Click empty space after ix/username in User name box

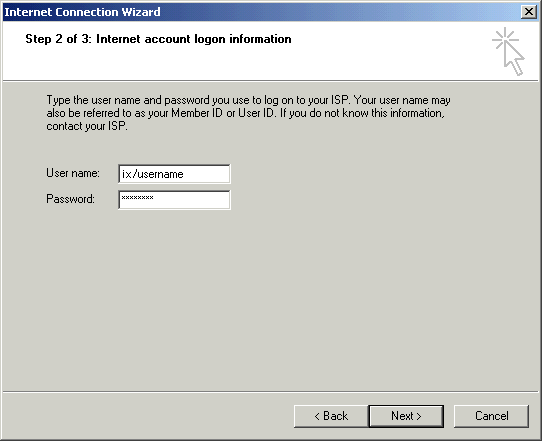206,174
